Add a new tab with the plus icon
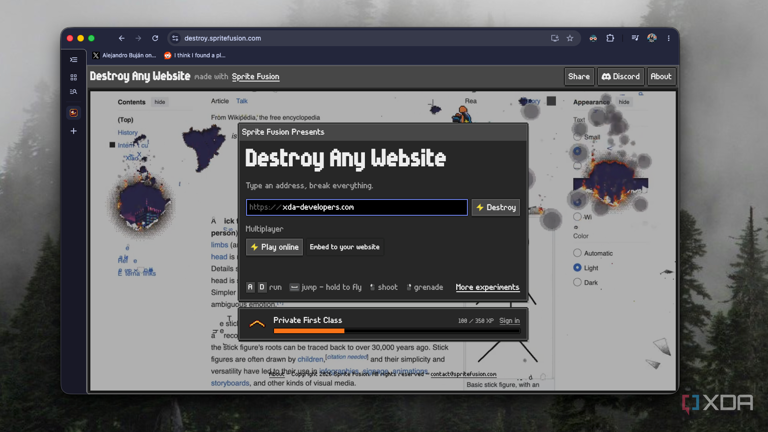 point(73,131)
